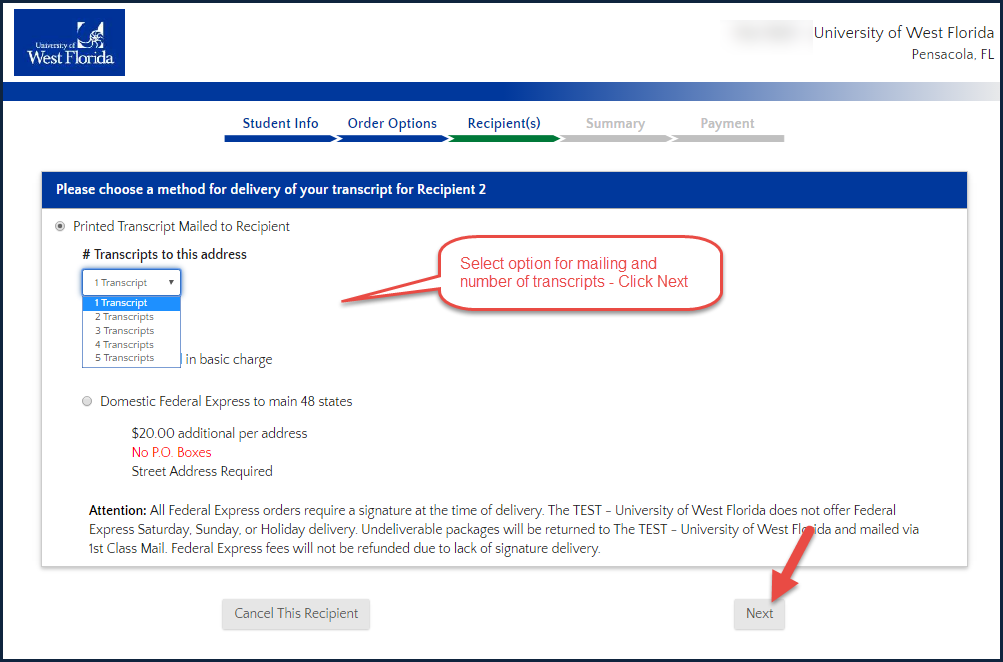Click the '# Transcripts to this address' label

164,255
